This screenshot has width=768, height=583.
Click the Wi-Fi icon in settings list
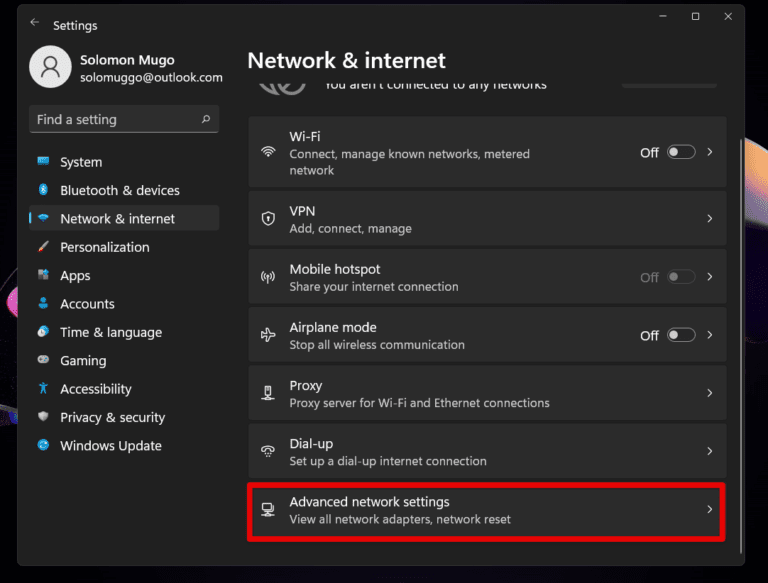point(268,152)
